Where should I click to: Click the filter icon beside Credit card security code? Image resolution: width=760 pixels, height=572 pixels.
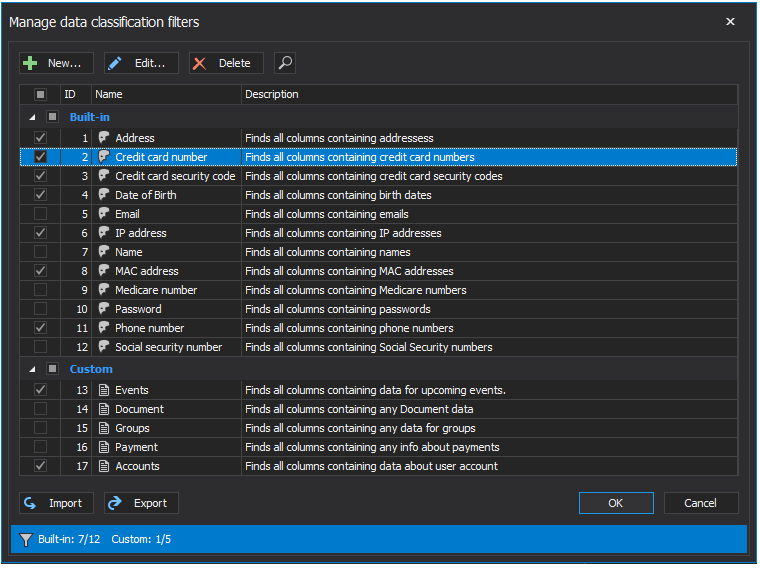click(x=104, y=175)
